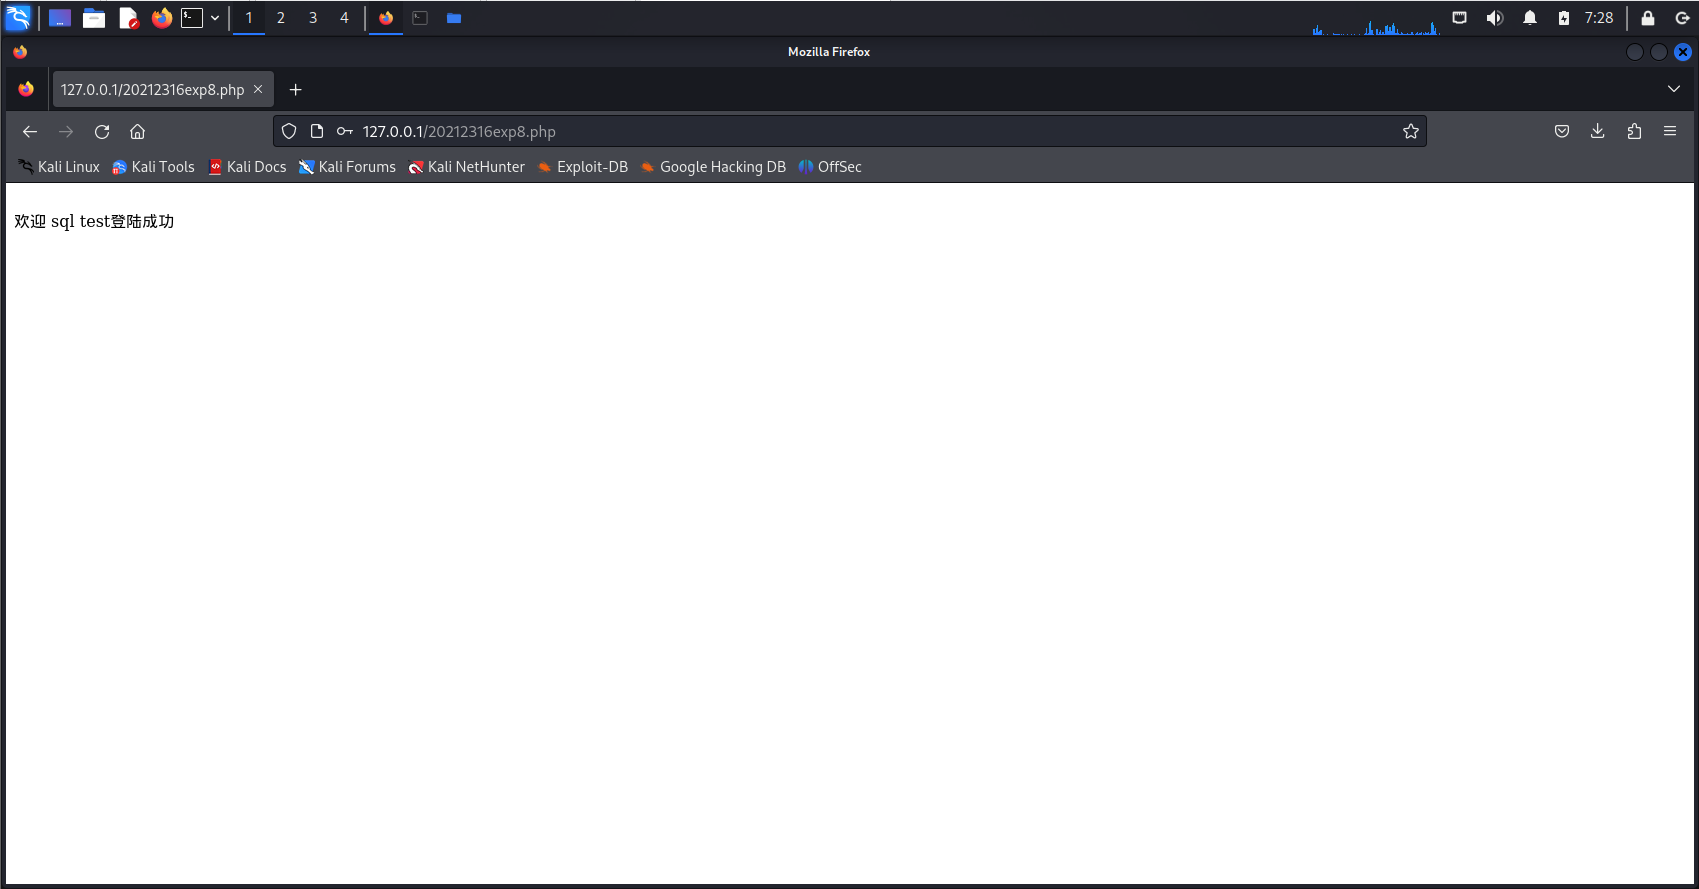Open Kali Linux bookmark
The width and height of the screenshot is (1699, 889).
click(x=59, y=167)
